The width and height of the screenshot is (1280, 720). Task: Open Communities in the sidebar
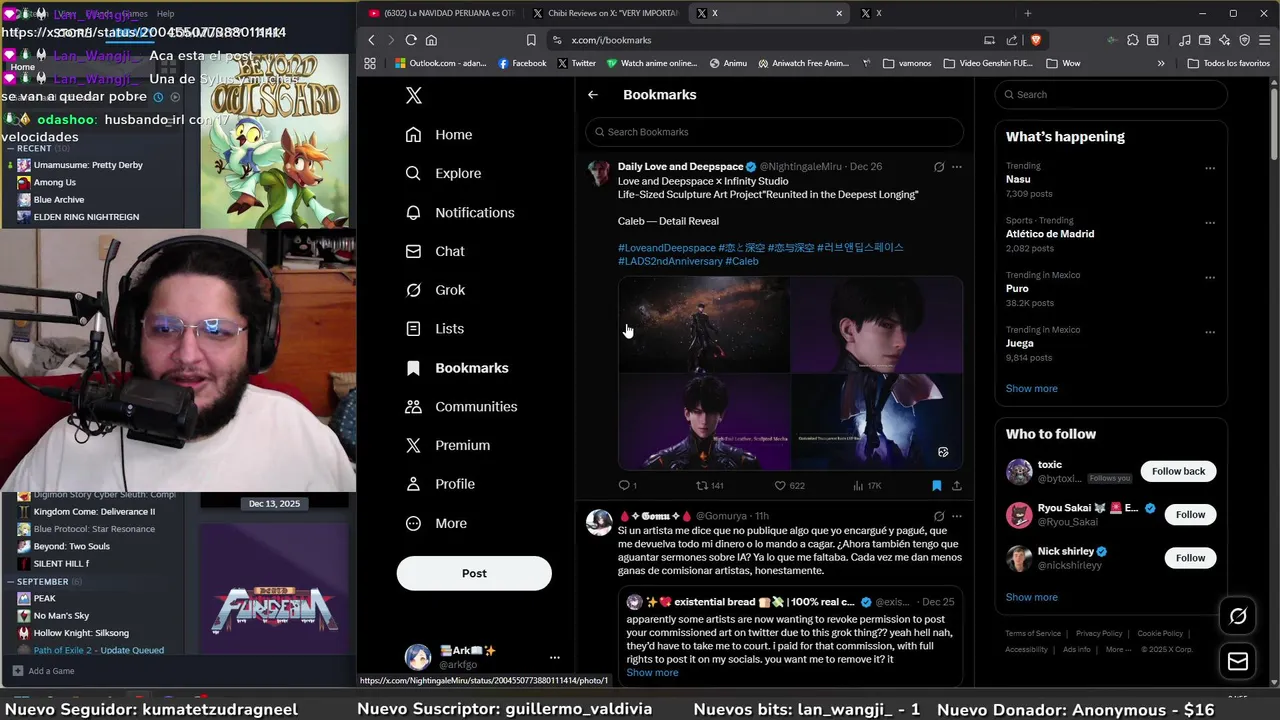point(461,406)
